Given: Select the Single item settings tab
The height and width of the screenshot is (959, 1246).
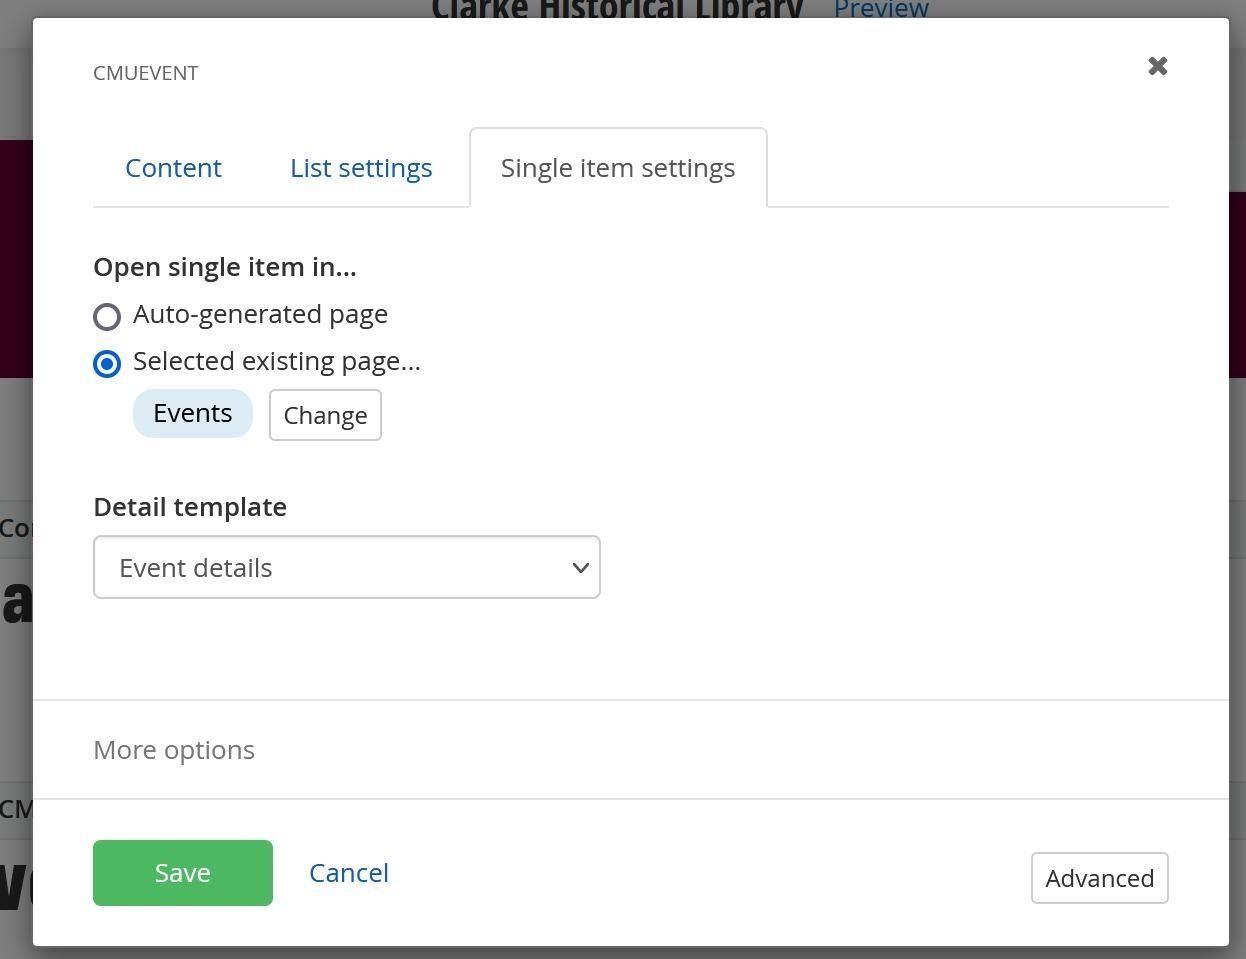Looking at the screenshot, I should [618, 168].
